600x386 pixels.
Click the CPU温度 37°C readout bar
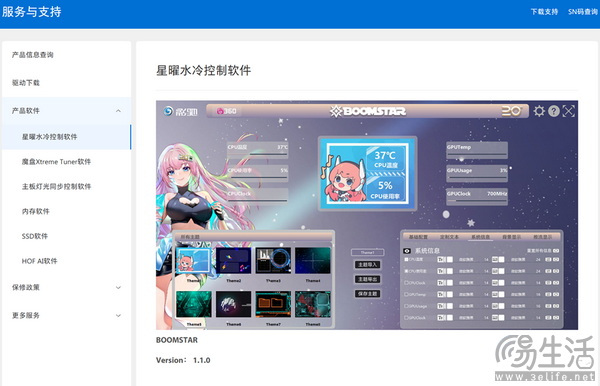[x=257, y=149]
